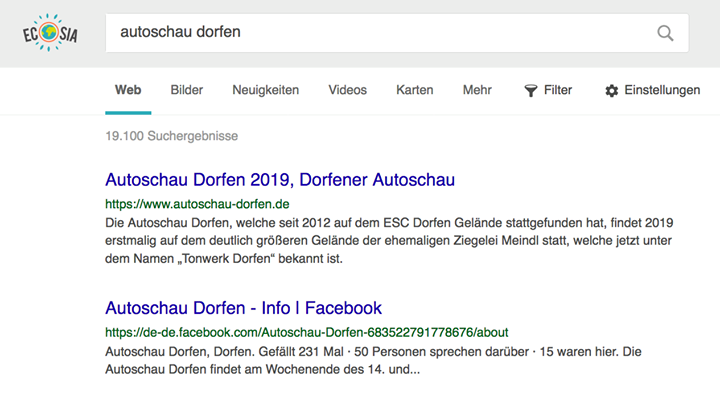
Task: Click the gear icon beside Einstellungen
Action: [611, 90]
